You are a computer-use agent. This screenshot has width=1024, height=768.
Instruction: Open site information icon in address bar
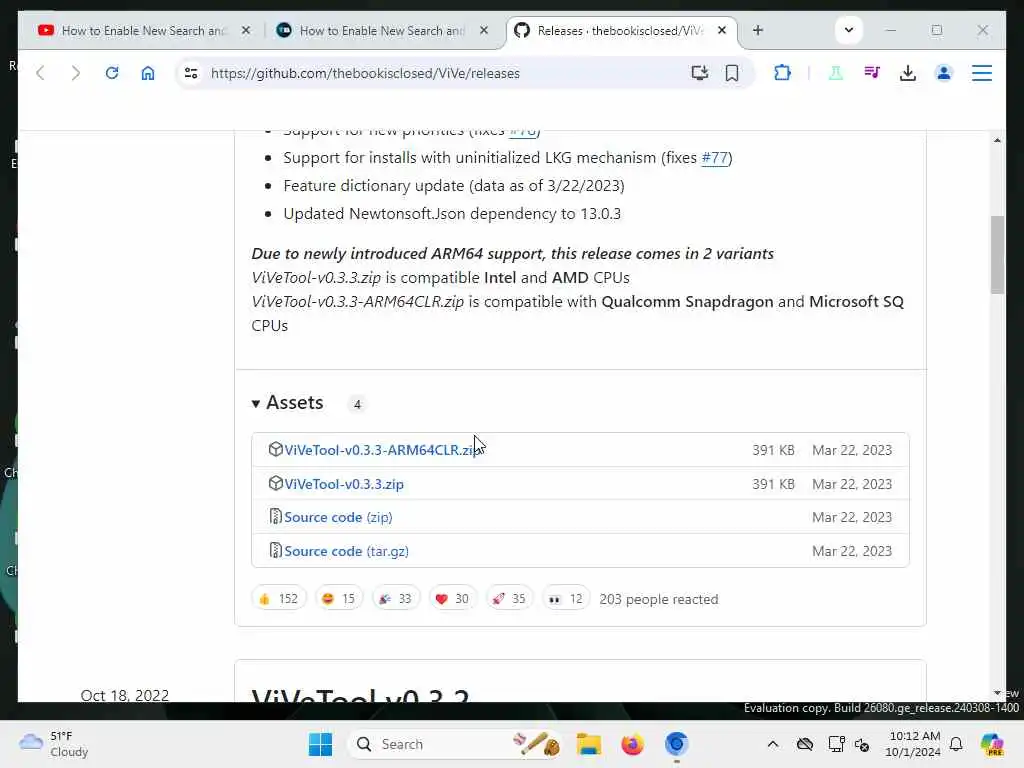(x=191, y=73)
